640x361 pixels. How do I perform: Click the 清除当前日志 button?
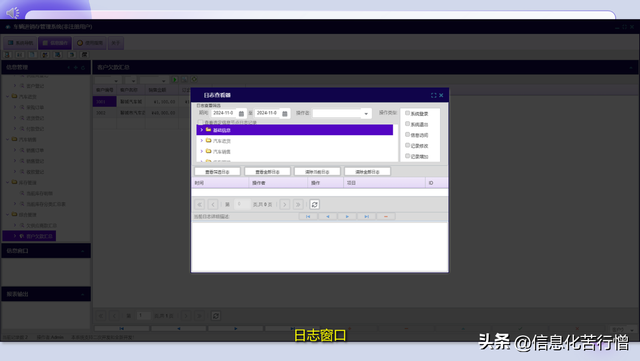pos(317,172)
